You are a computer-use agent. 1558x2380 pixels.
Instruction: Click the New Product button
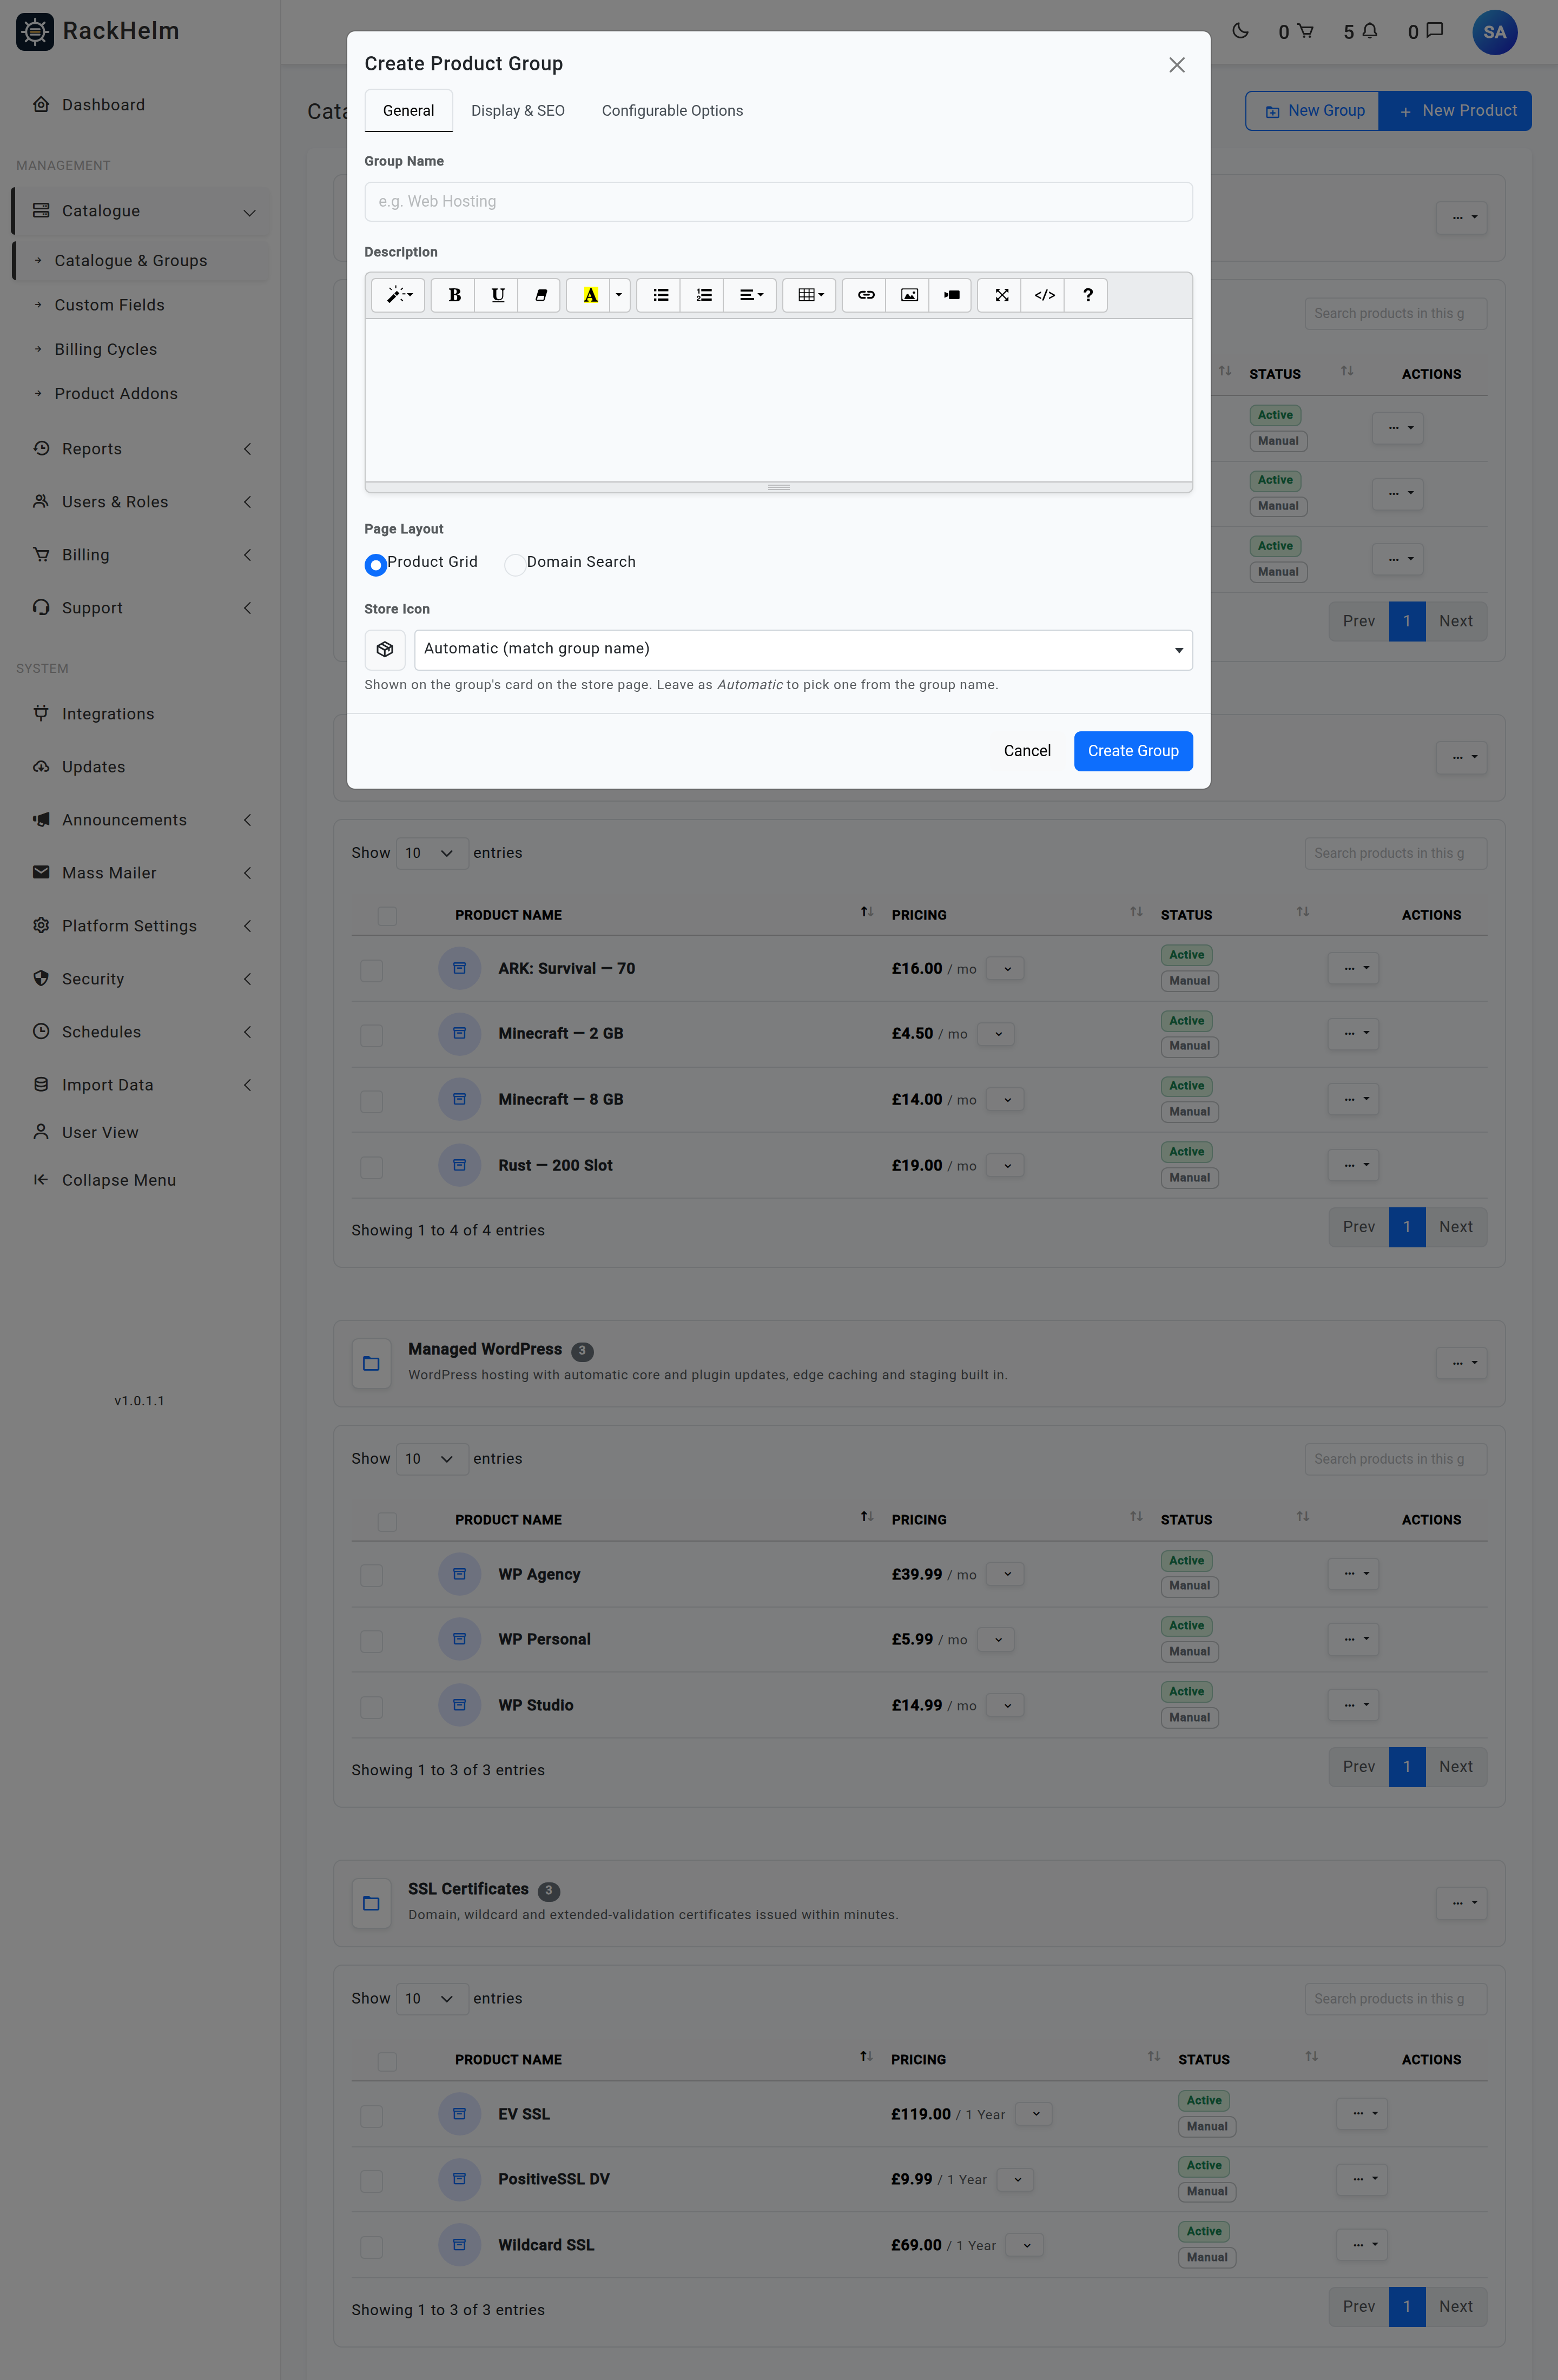[x=1455, y=111]
